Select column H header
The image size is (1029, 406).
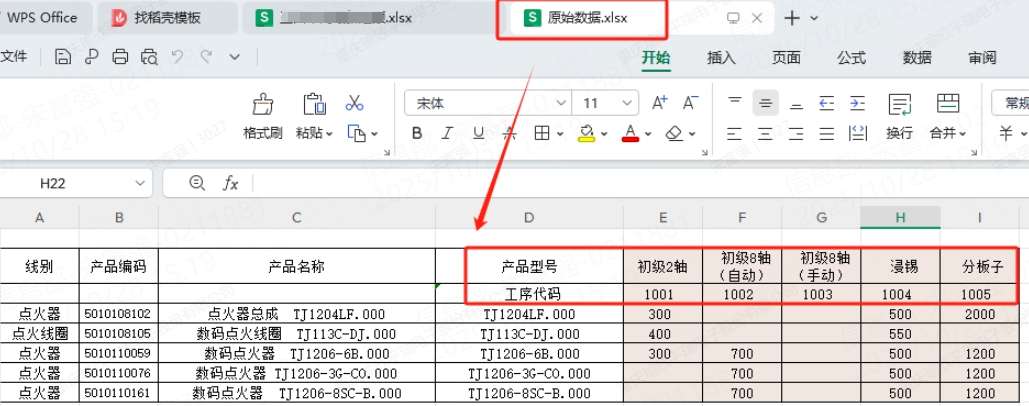tap(900, 217)
